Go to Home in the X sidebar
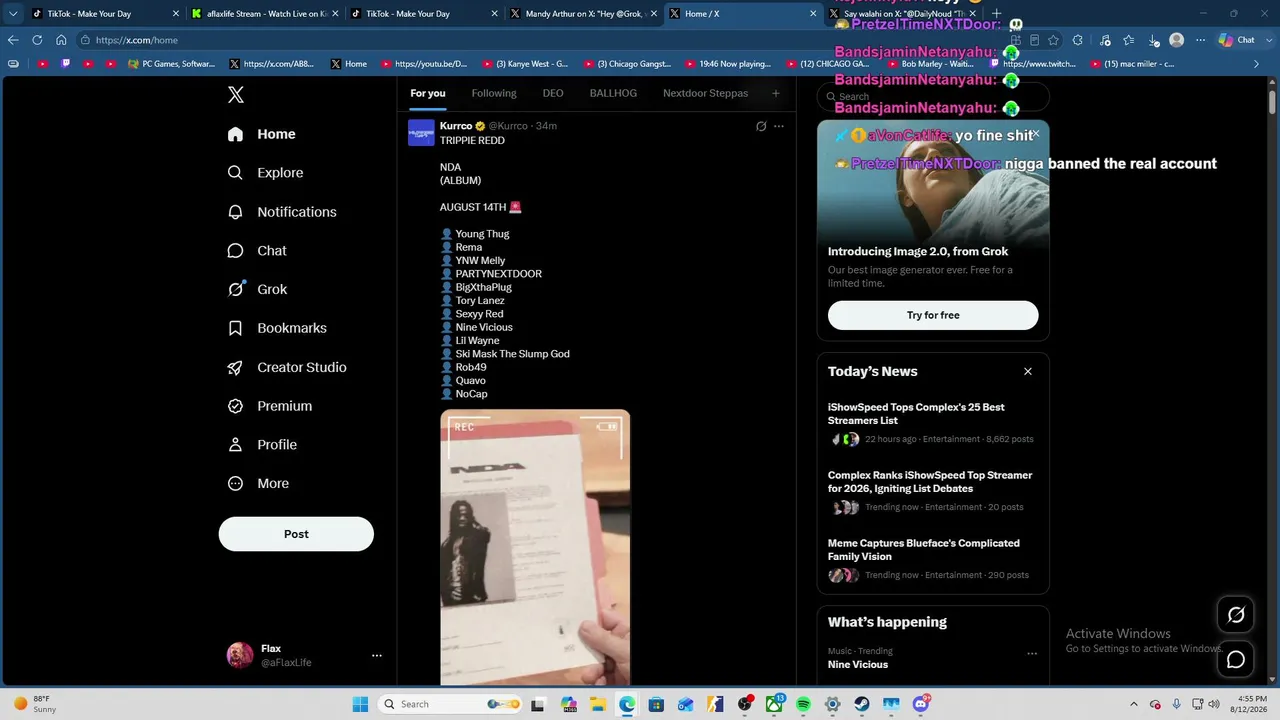 [x=261, y=134]
